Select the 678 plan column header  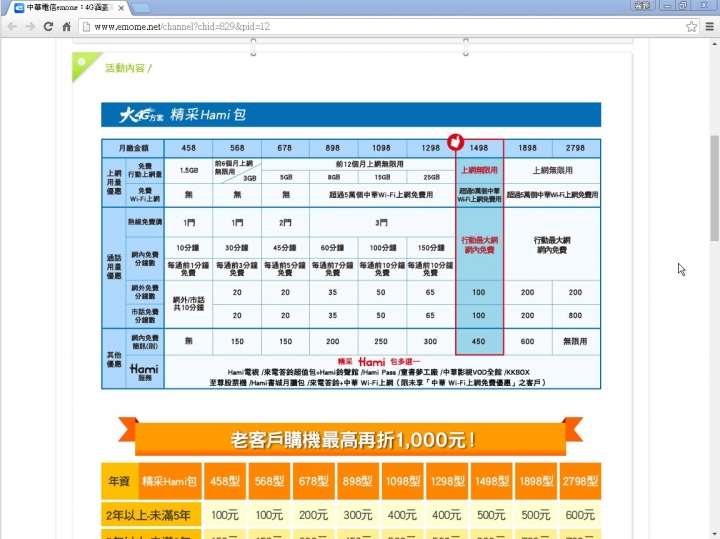285,148
